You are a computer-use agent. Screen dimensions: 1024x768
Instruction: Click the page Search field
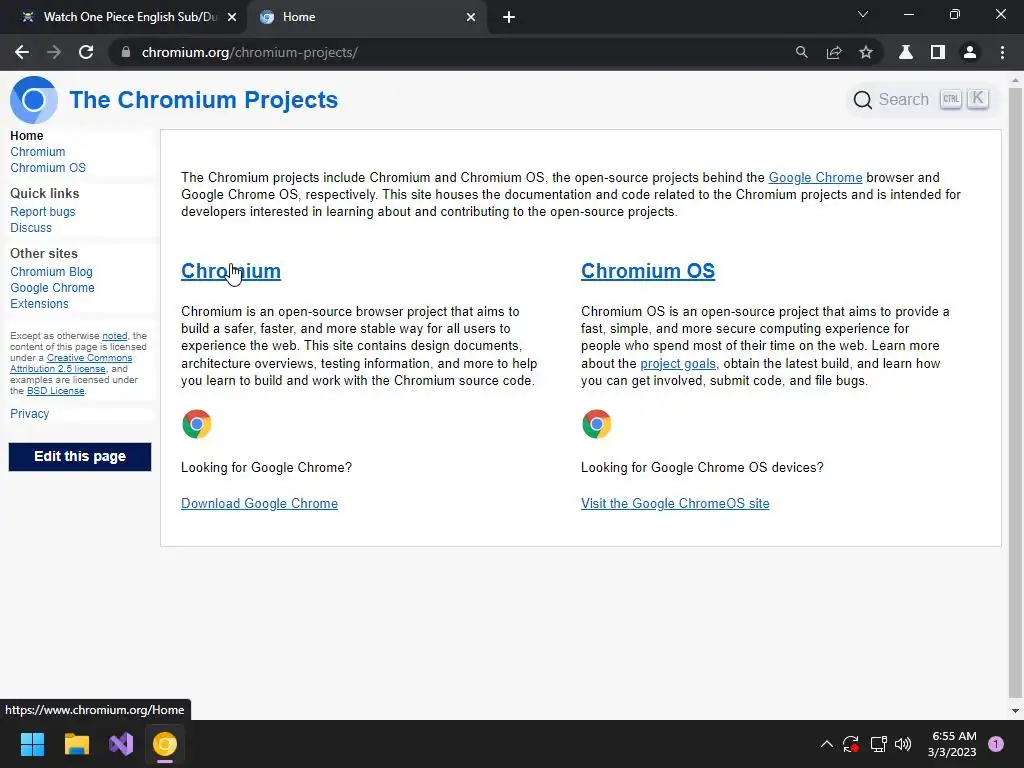[921, 100]
